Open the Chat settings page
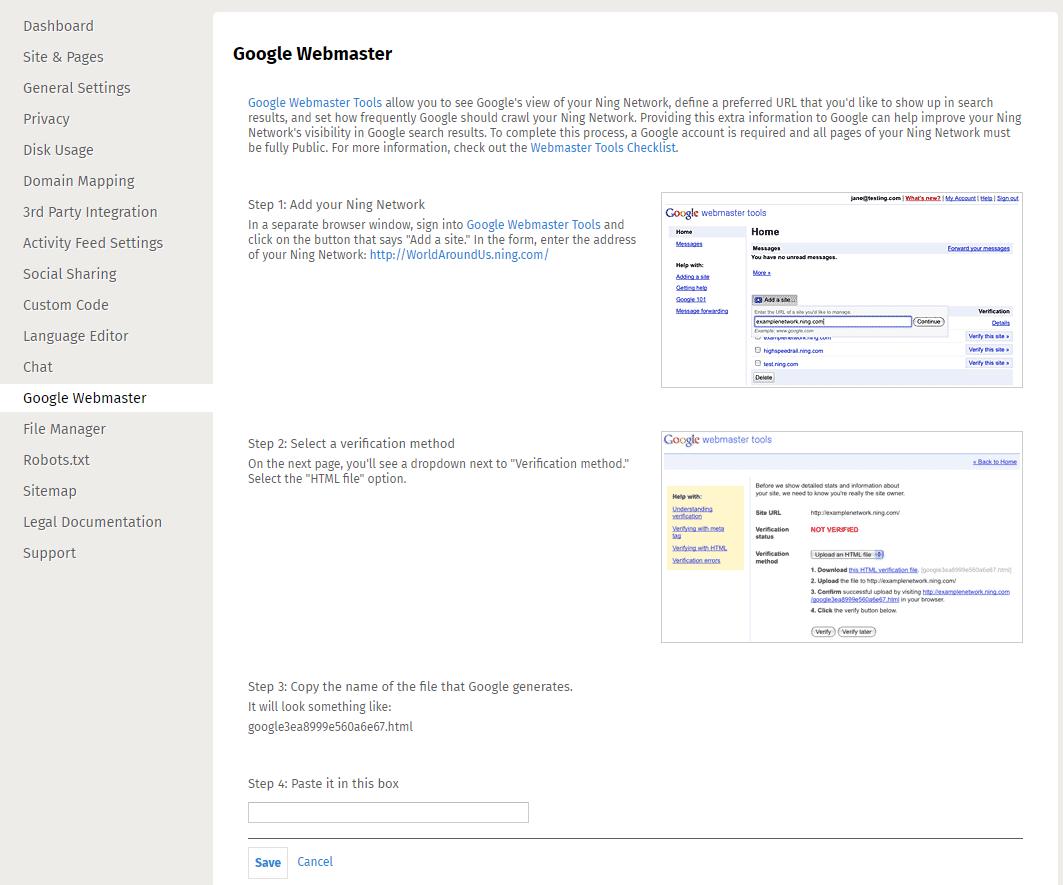This screenshot has height=885, width=1063. click(x=38, y=367)
